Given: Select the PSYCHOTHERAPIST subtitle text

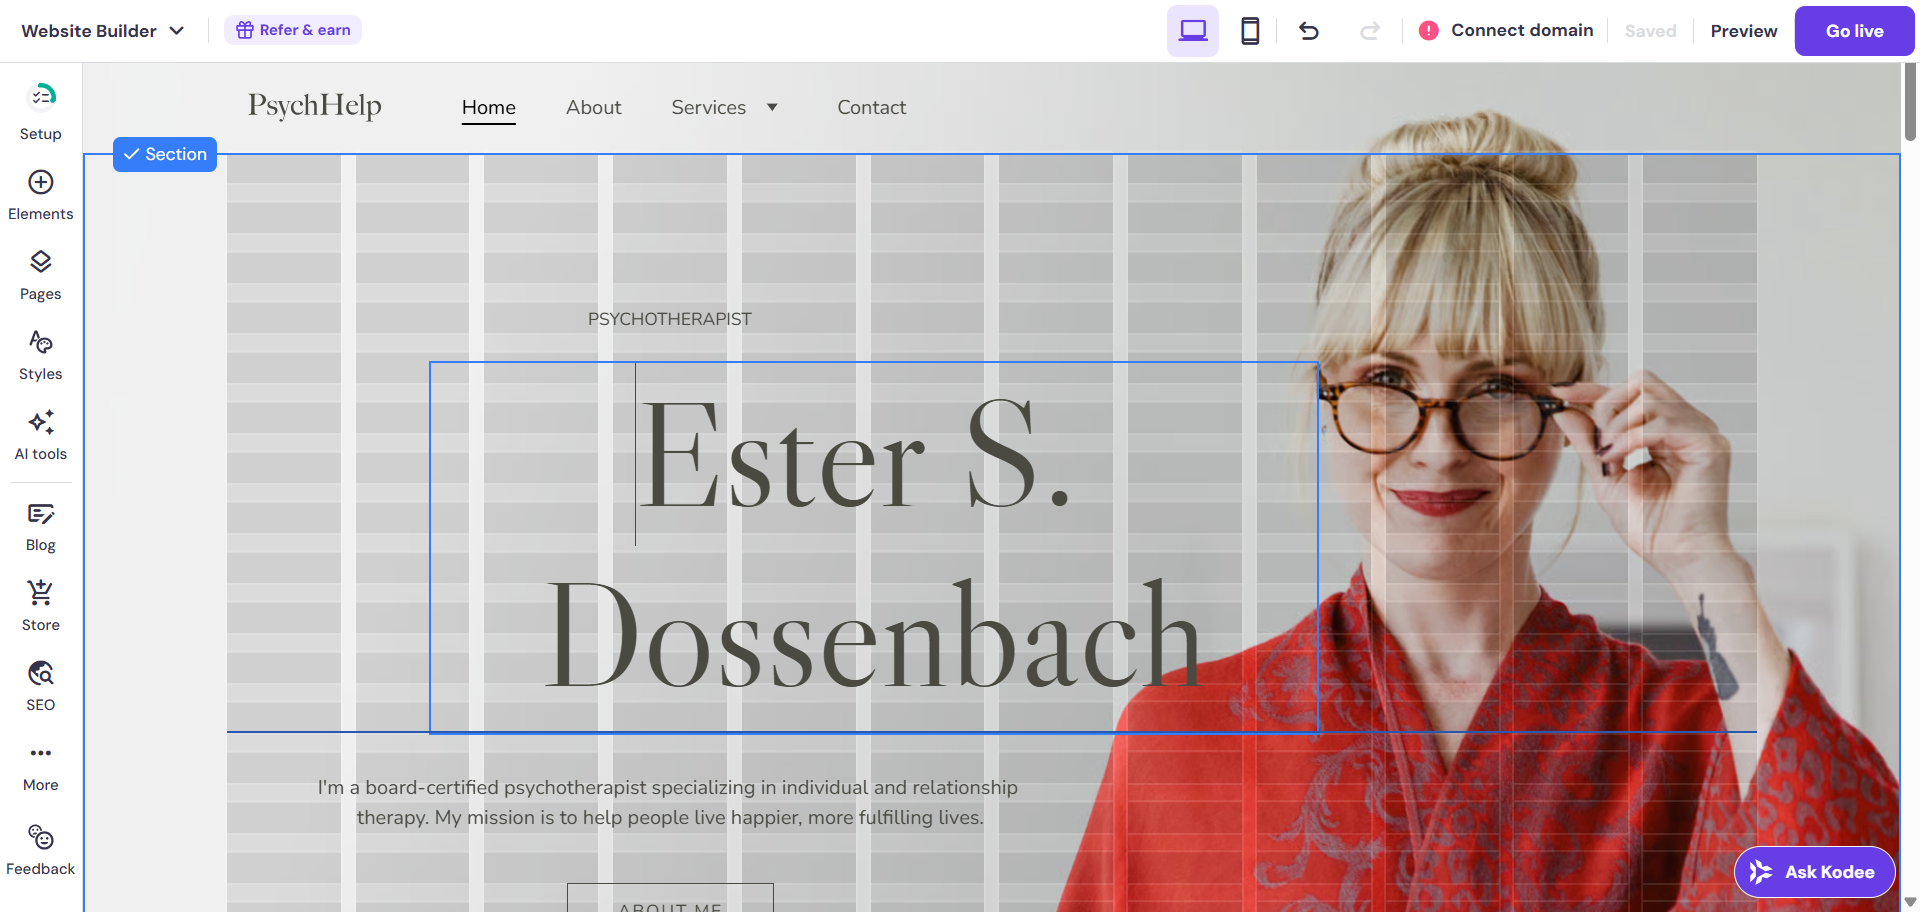Looking at the screenshot, I should point(670,319).
